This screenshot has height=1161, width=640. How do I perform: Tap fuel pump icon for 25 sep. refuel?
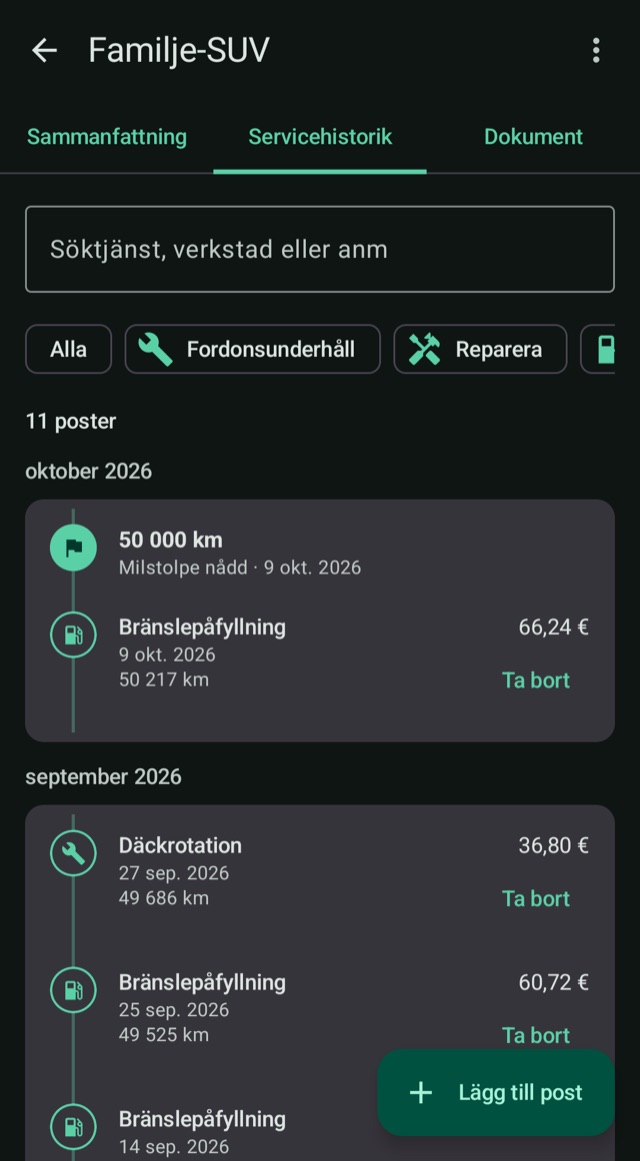pos(73,990)
